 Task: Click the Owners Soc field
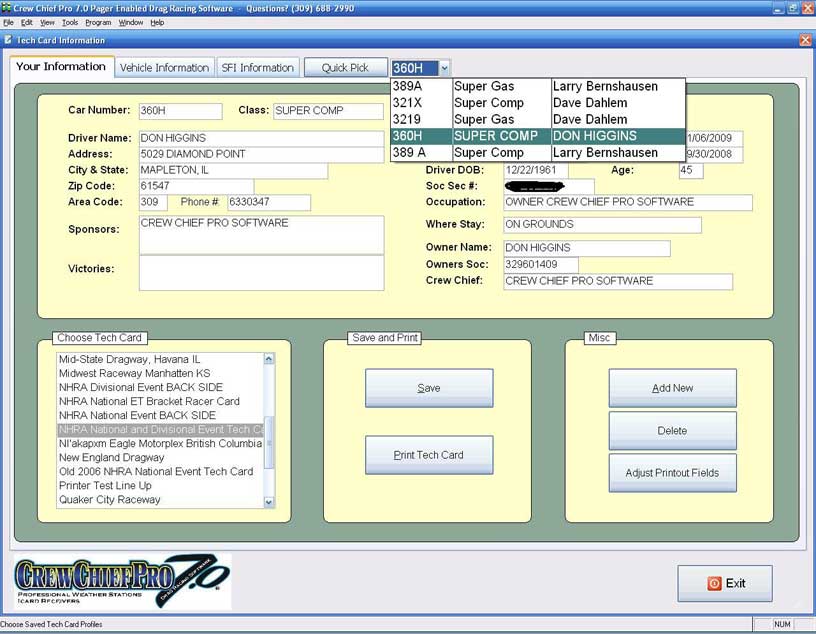click(x=541, y=264)
